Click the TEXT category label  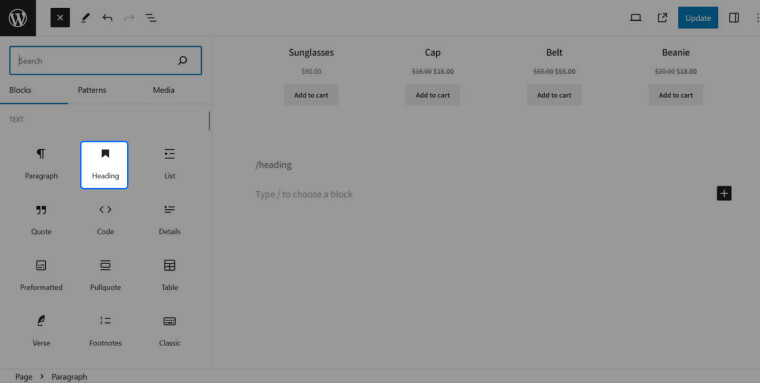pyautogui.click(x=16, y=119)
